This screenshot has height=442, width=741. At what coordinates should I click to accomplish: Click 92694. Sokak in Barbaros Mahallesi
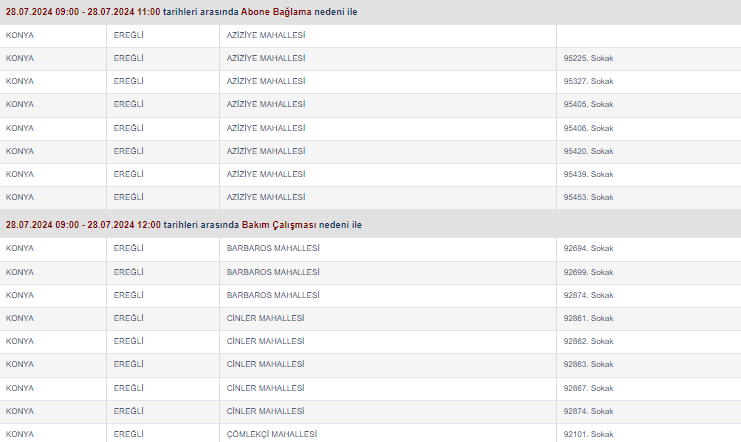click(x=588, y=248)
